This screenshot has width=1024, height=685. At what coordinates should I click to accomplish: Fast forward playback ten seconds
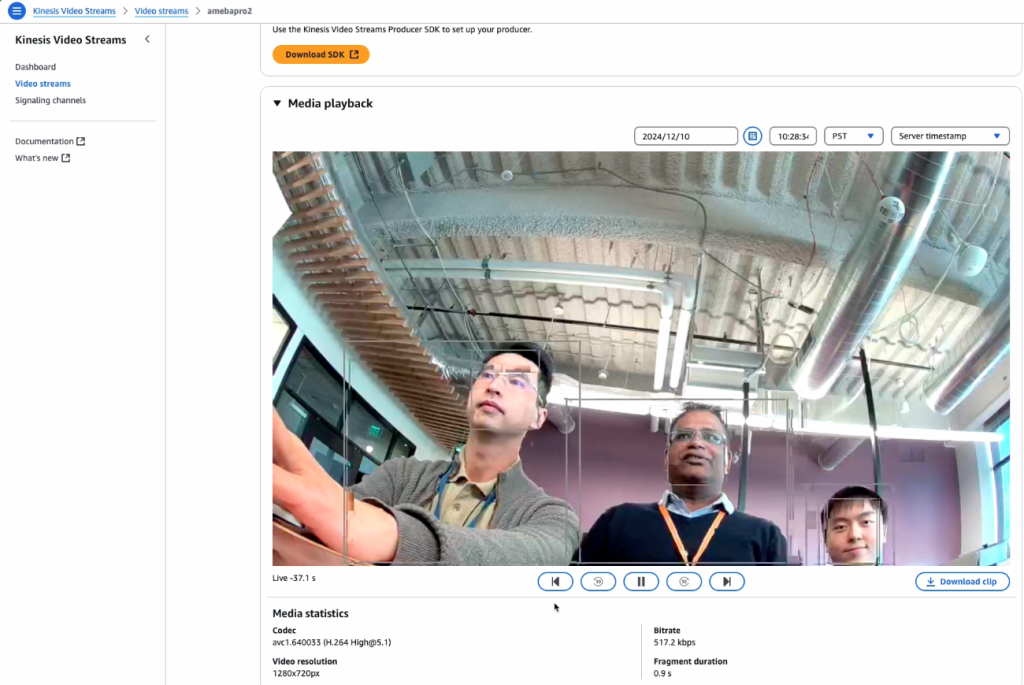(x=684, y=581)
